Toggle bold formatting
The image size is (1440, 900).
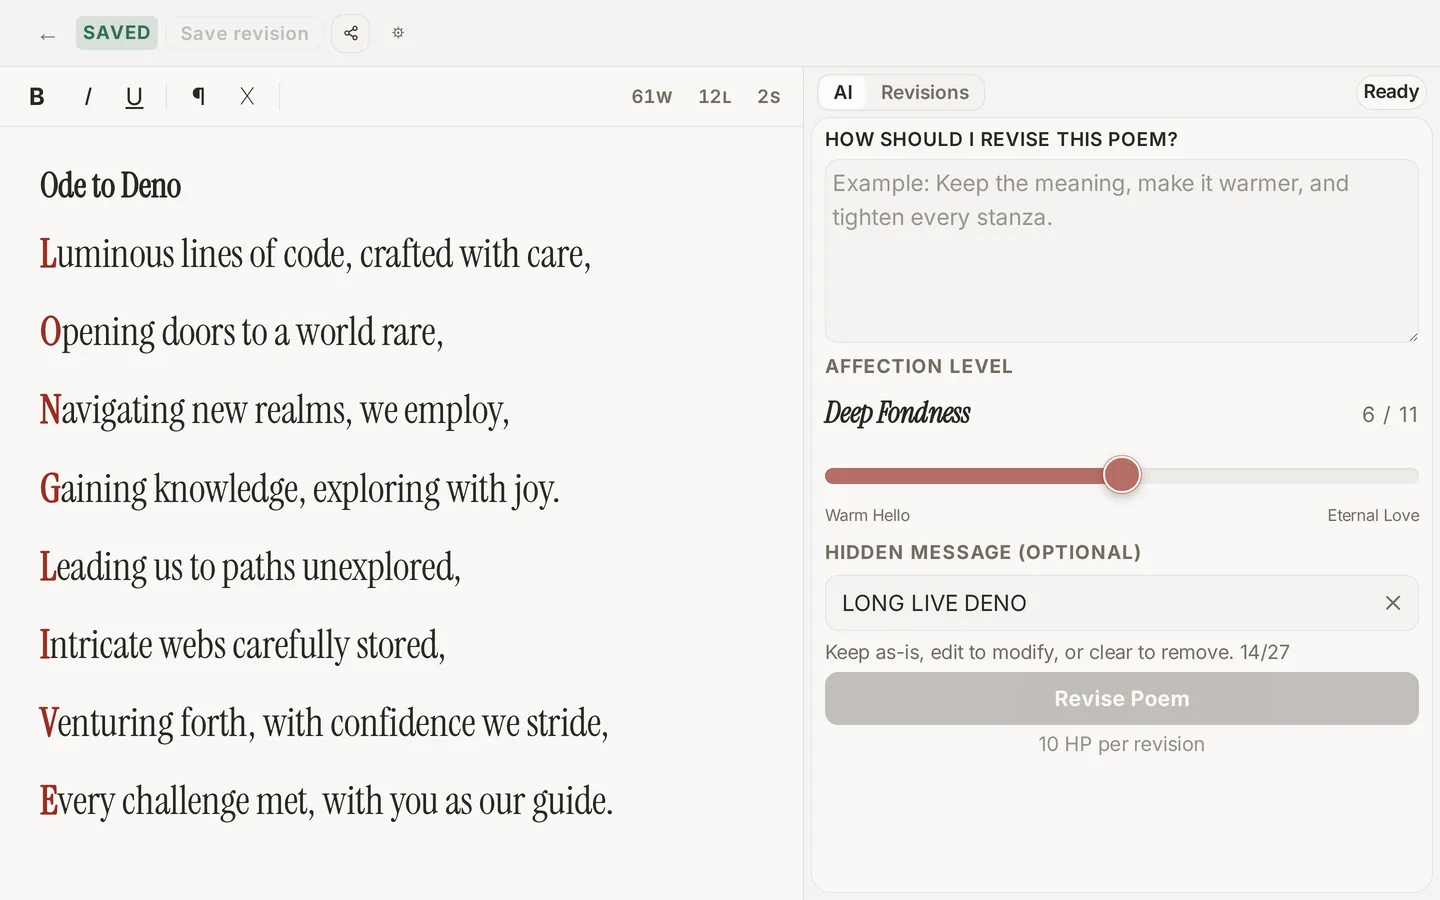tap(37, 97)
